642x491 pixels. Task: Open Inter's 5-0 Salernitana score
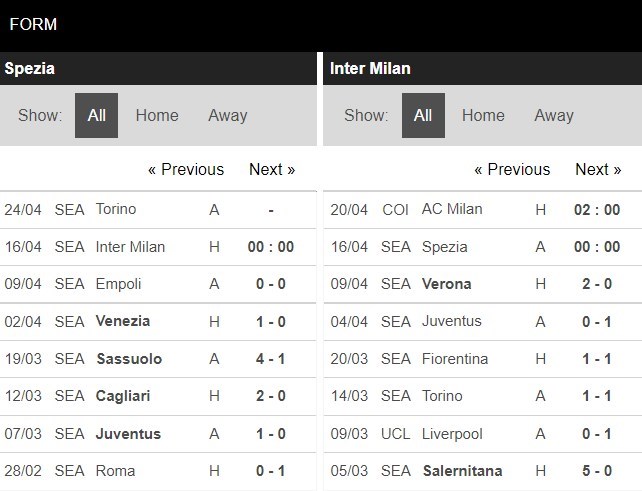click(x=599, y=471)
